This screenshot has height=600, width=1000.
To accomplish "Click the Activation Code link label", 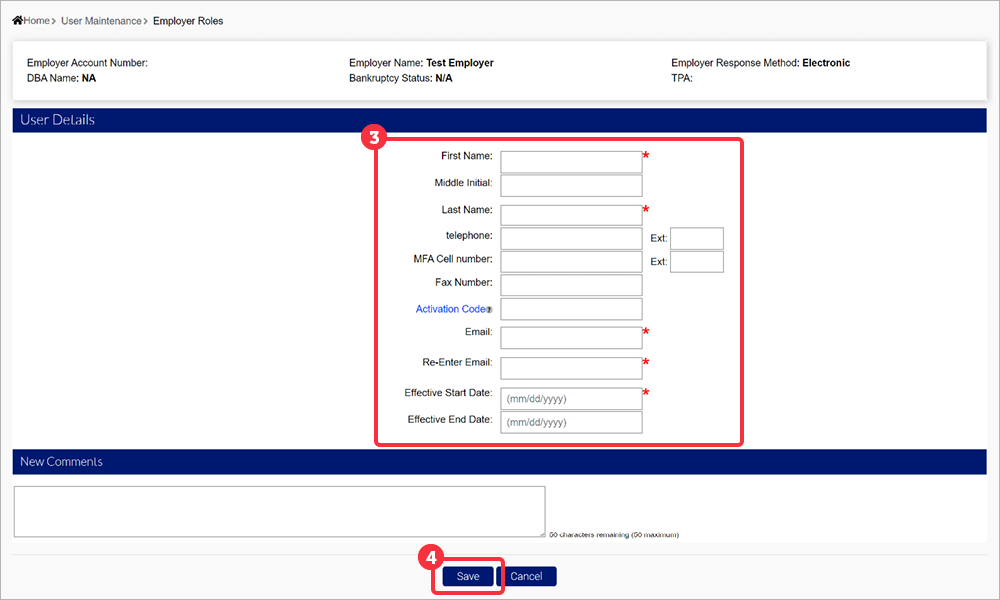I will (450, 309).
